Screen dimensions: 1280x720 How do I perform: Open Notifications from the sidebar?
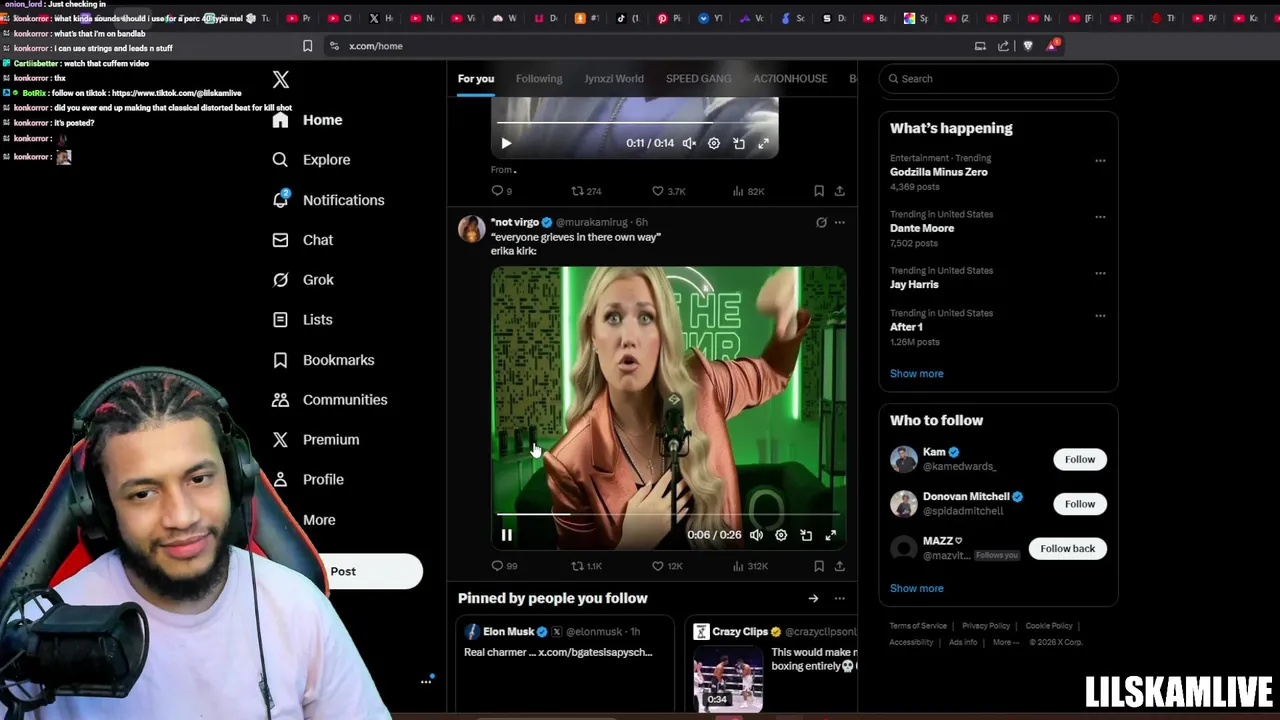point(328,200)
